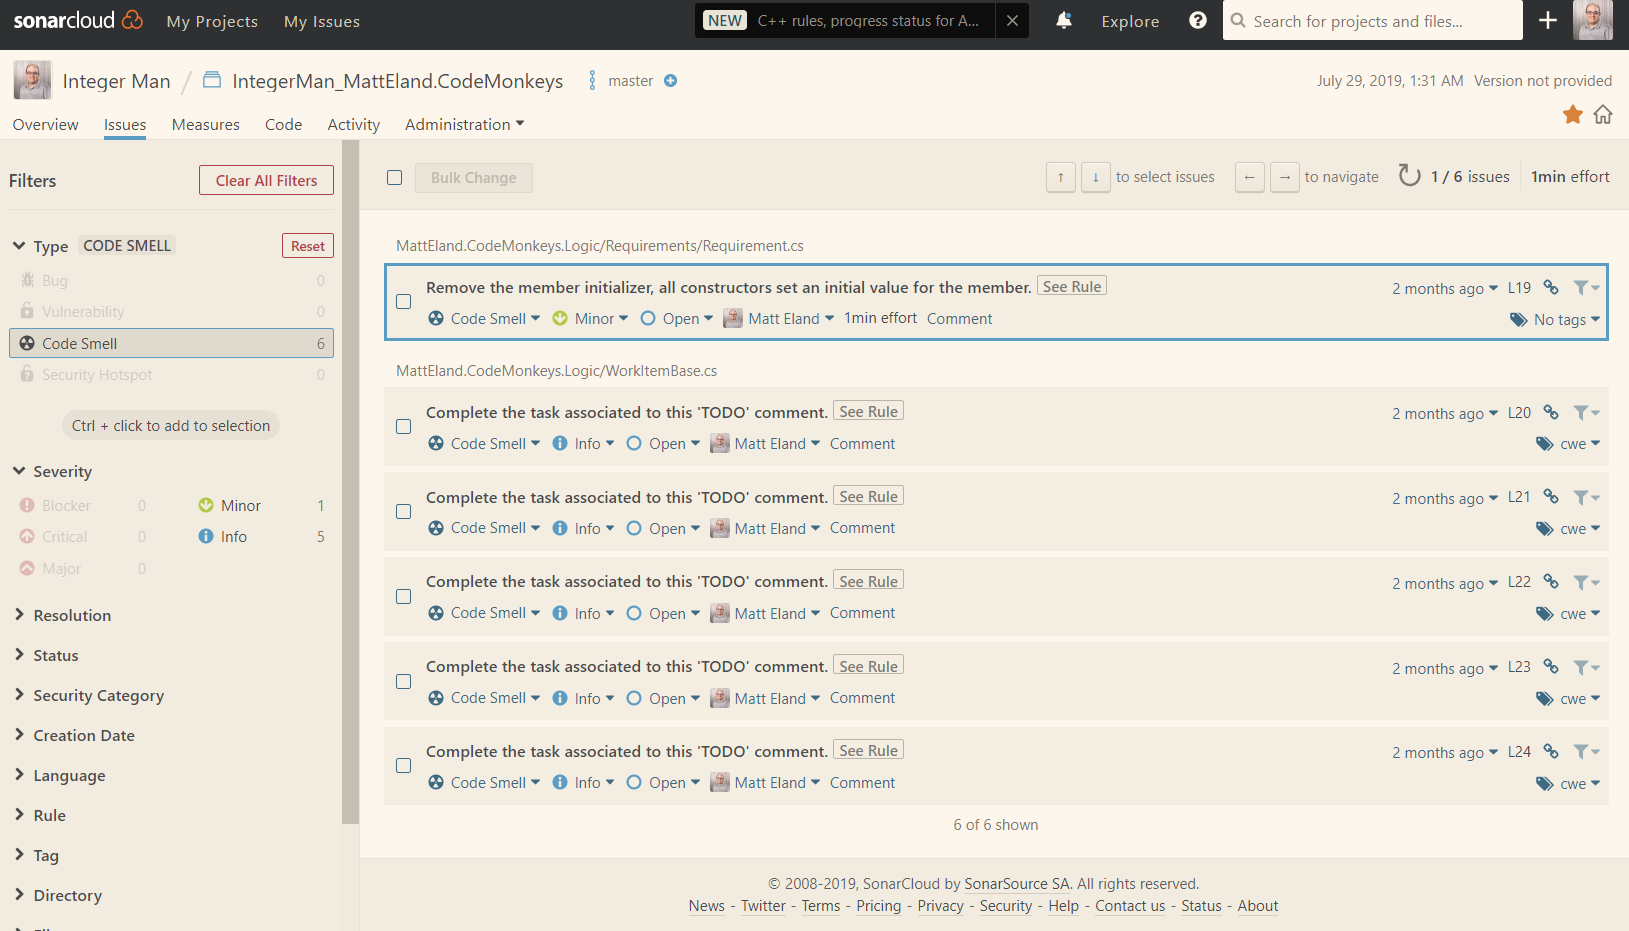Viewport: 1629px width, 931px height.
Task: Open the help question mark icon
Action: pos(1198,20)
